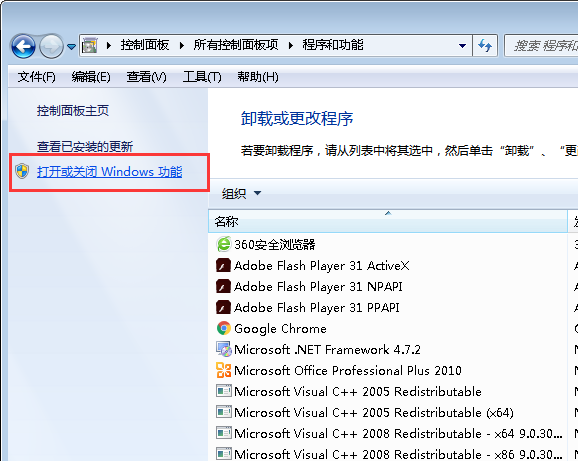Open the 文件(F) menu
The image size is (578, 461).
[x=36, y=77]
